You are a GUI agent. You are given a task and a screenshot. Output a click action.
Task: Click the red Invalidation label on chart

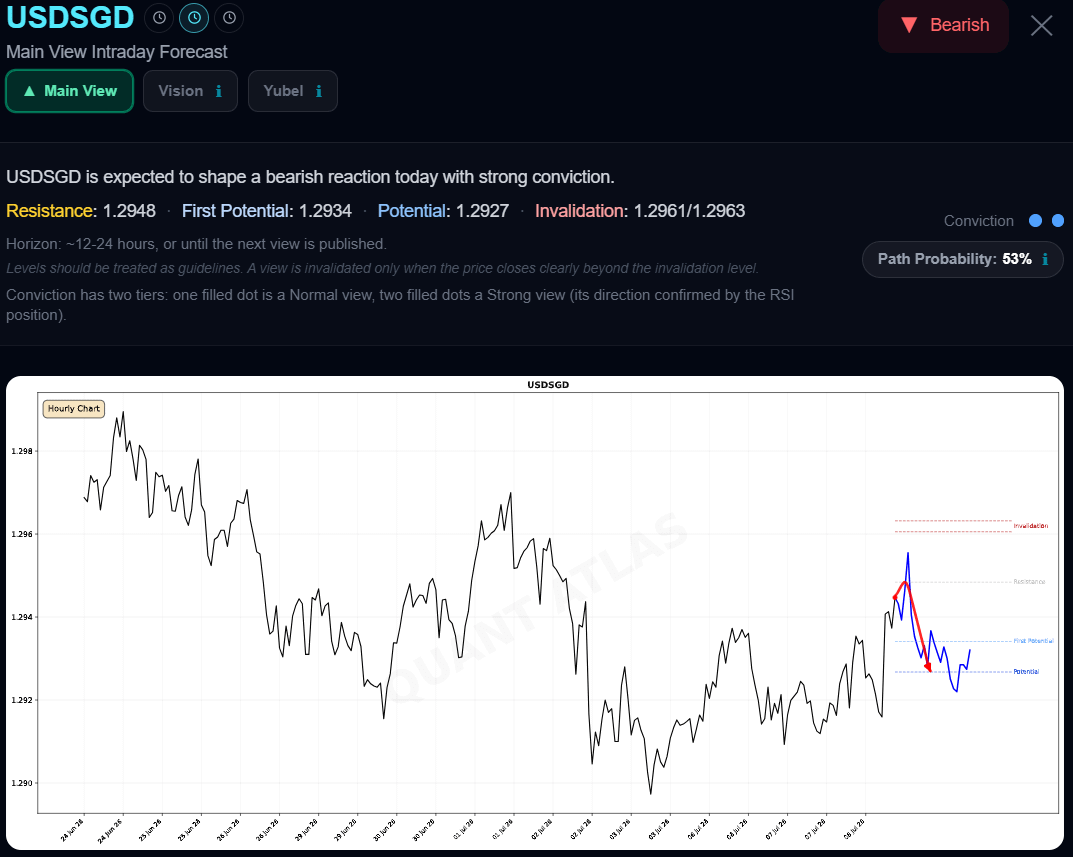point(1031,526)
